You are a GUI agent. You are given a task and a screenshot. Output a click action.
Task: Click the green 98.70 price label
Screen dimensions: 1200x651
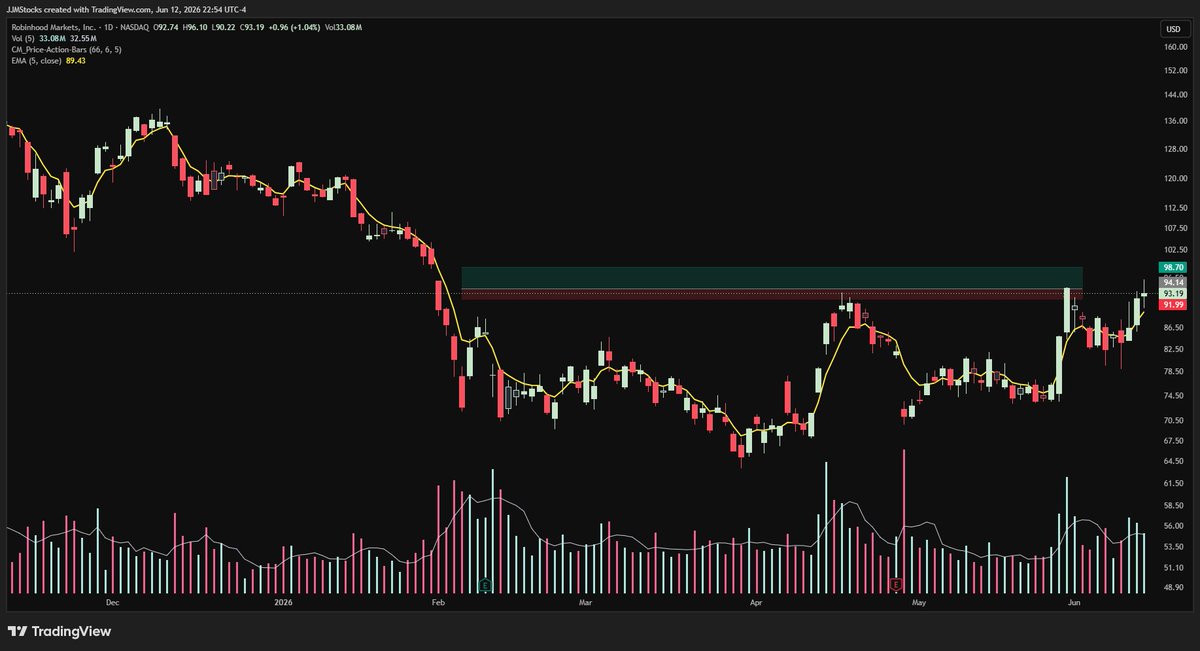(x=1171, y=268)
